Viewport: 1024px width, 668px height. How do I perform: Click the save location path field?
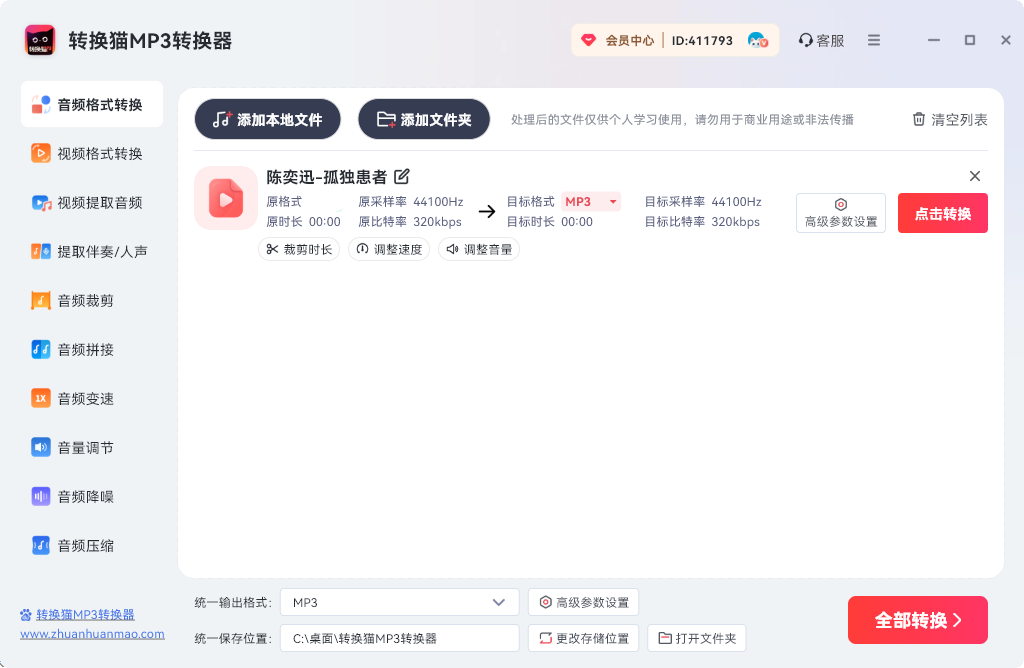click(x=399, y=637)
